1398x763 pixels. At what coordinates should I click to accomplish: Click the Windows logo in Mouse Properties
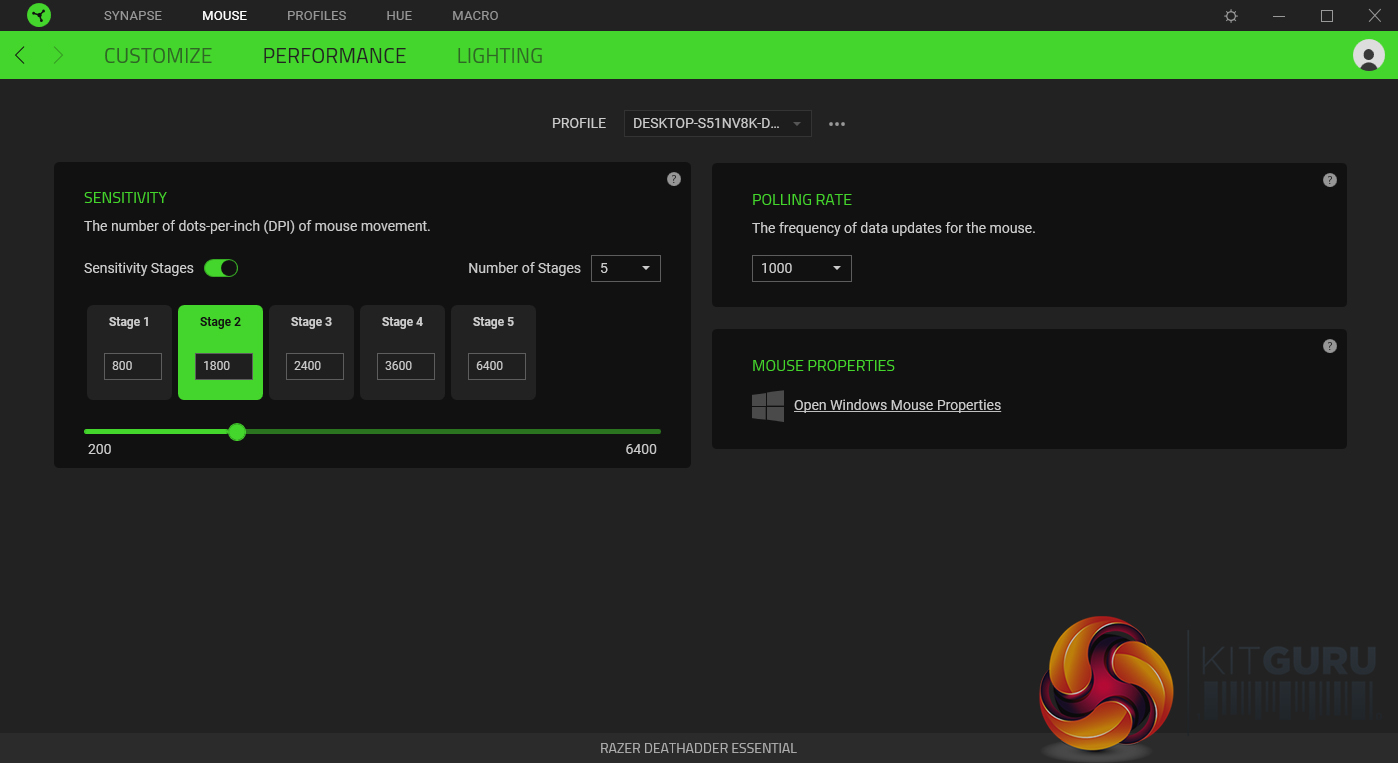coord(768,406)
